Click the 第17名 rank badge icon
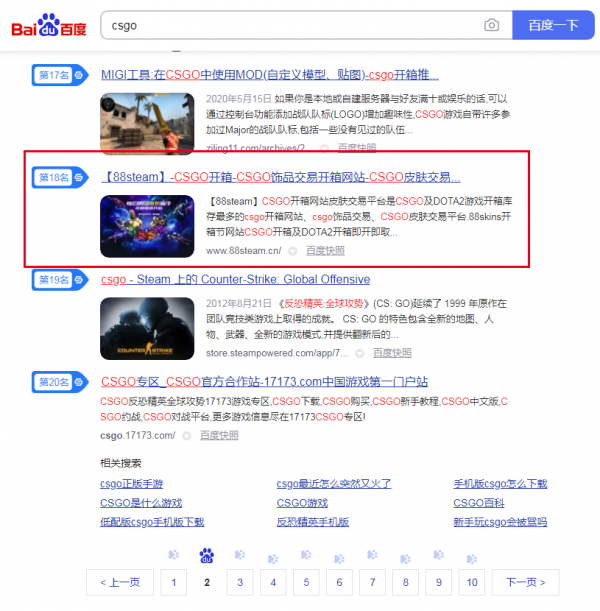Viewport: 600px width, 611px height. click(60, 75)
